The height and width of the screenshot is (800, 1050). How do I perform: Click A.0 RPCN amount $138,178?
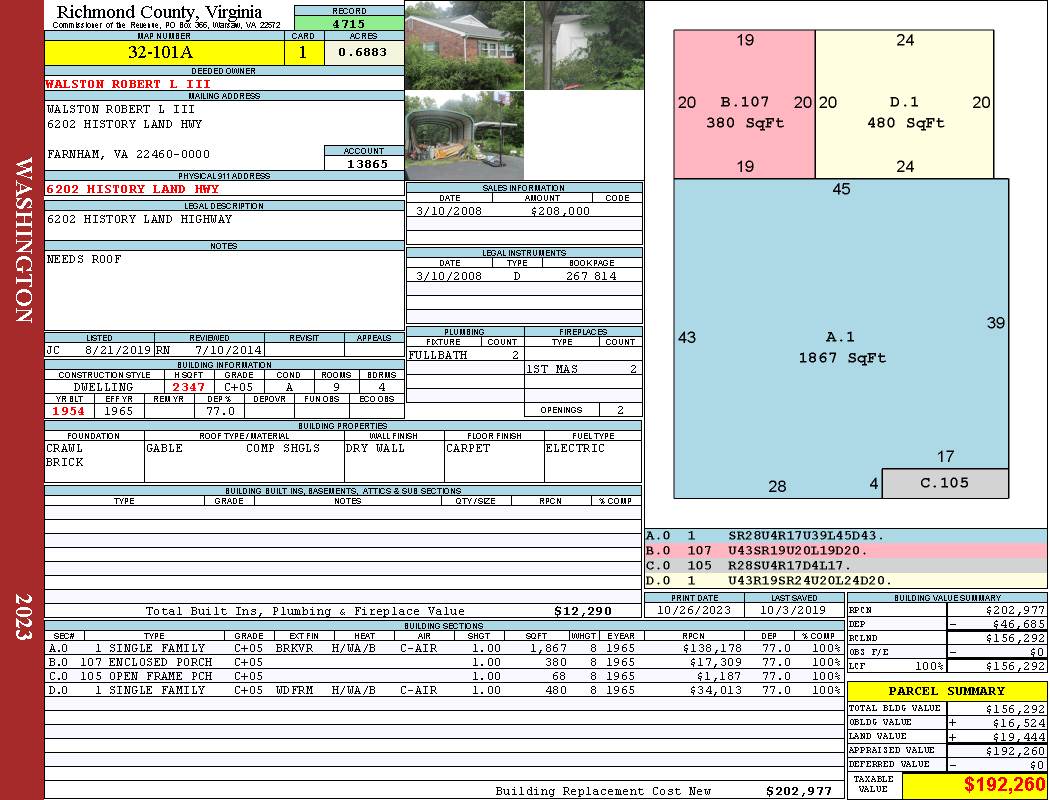pos(712,648)
